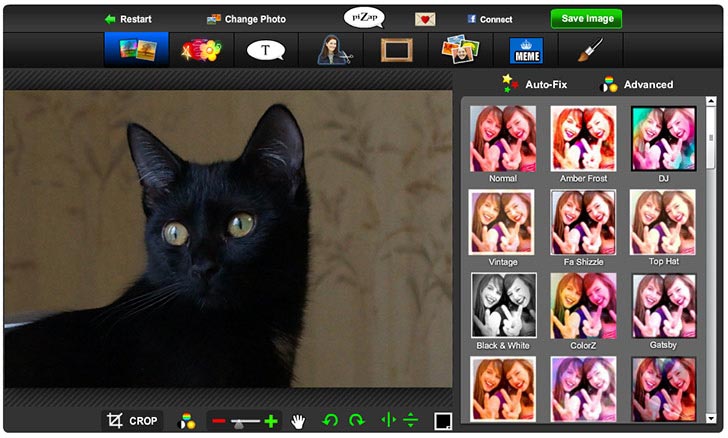This screenshot has width=728, height=438.
Task: Open the cut-out person tool
Action: (x=331, y=50)
